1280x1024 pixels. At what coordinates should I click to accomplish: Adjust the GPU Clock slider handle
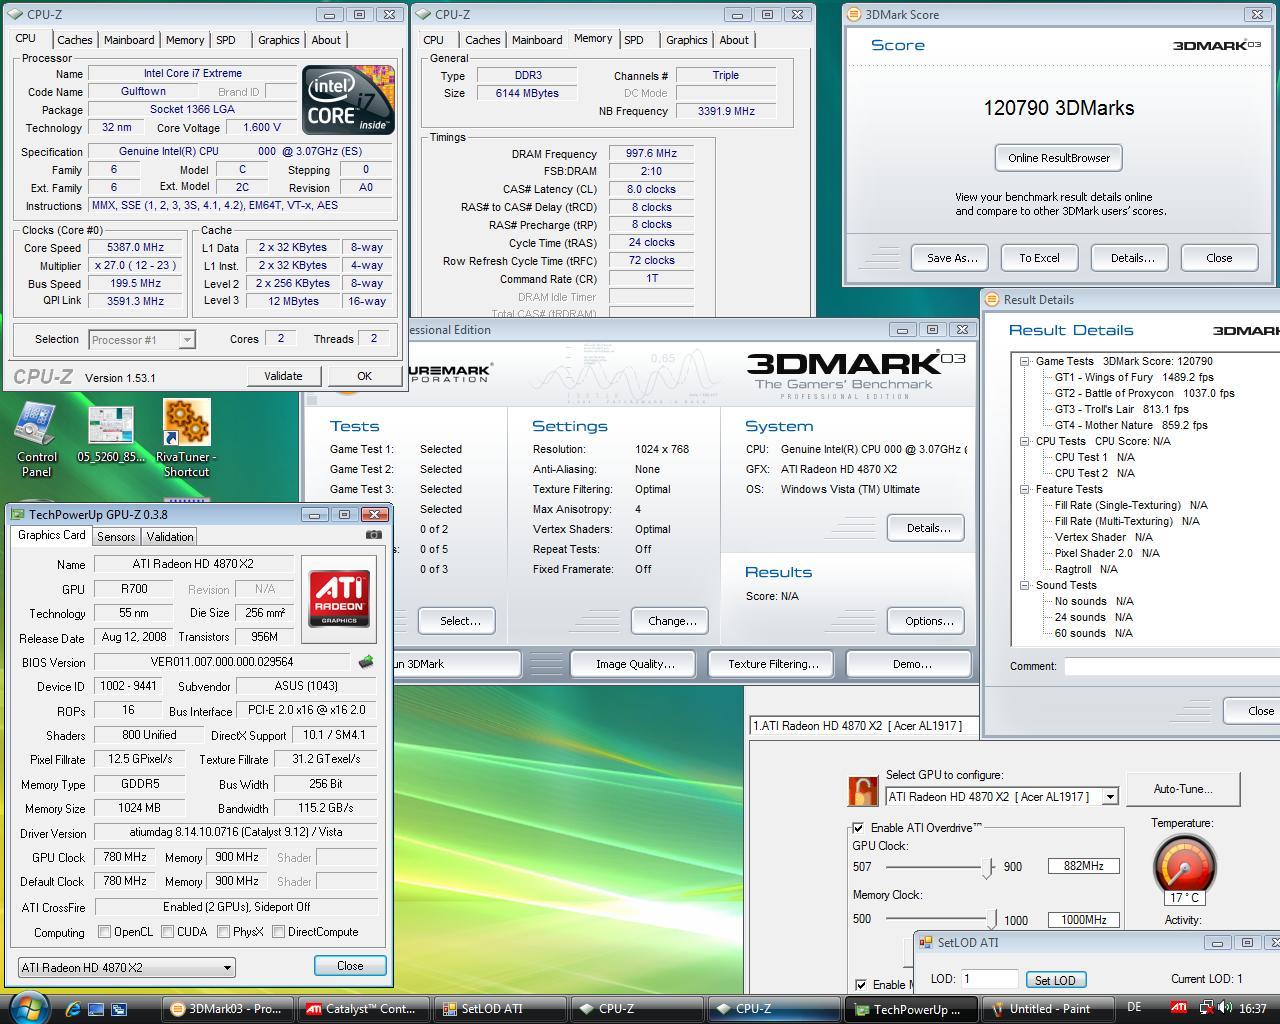tap(988, 867)
